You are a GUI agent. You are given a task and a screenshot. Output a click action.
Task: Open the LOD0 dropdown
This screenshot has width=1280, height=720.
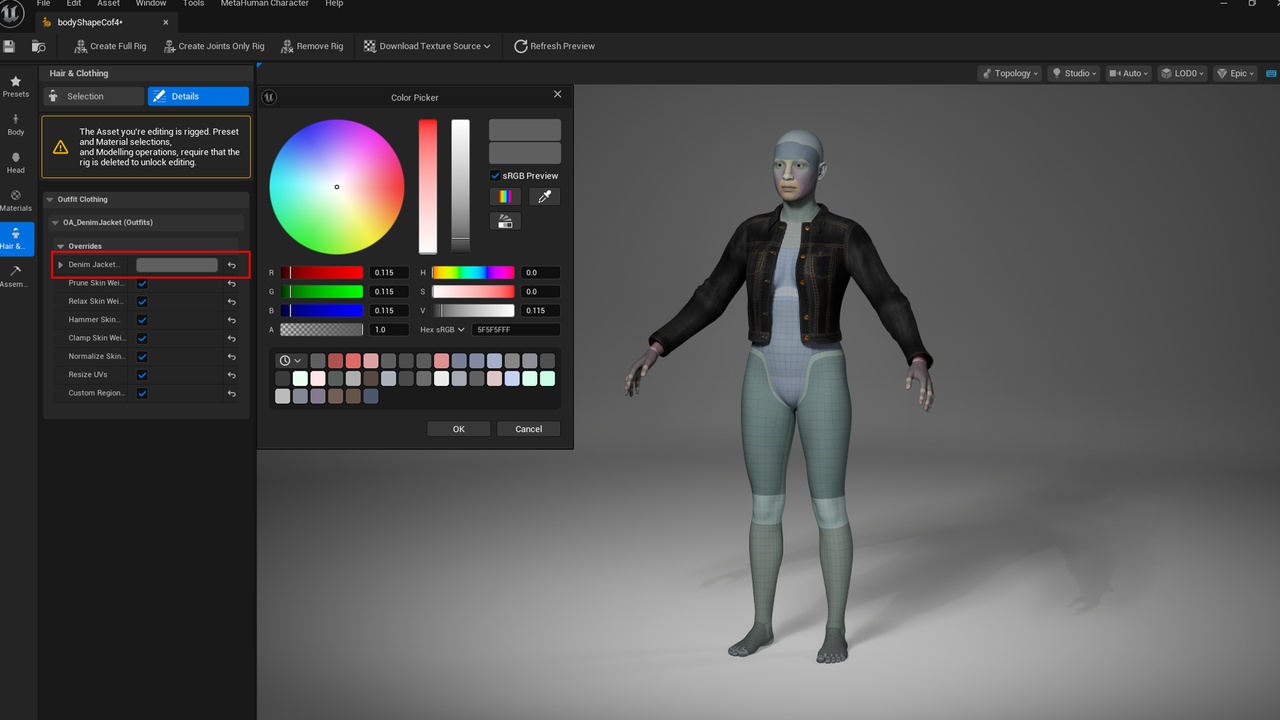click(1183, 73)
